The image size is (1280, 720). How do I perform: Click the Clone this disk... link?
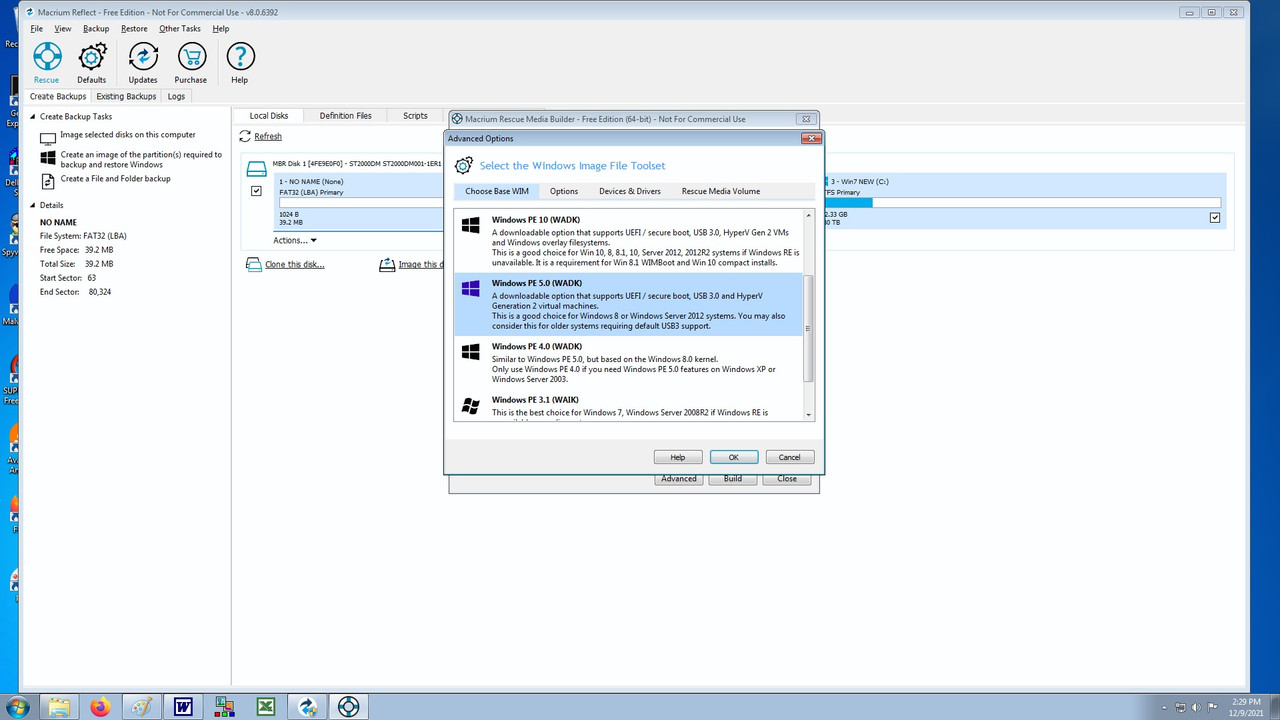point(295,265)
